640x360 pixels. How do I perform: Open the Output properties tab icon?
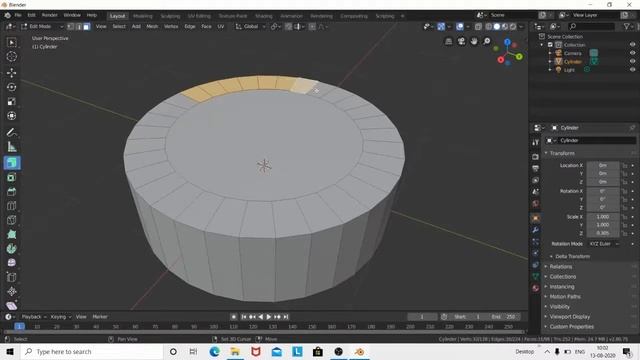(x=536, y=168)
